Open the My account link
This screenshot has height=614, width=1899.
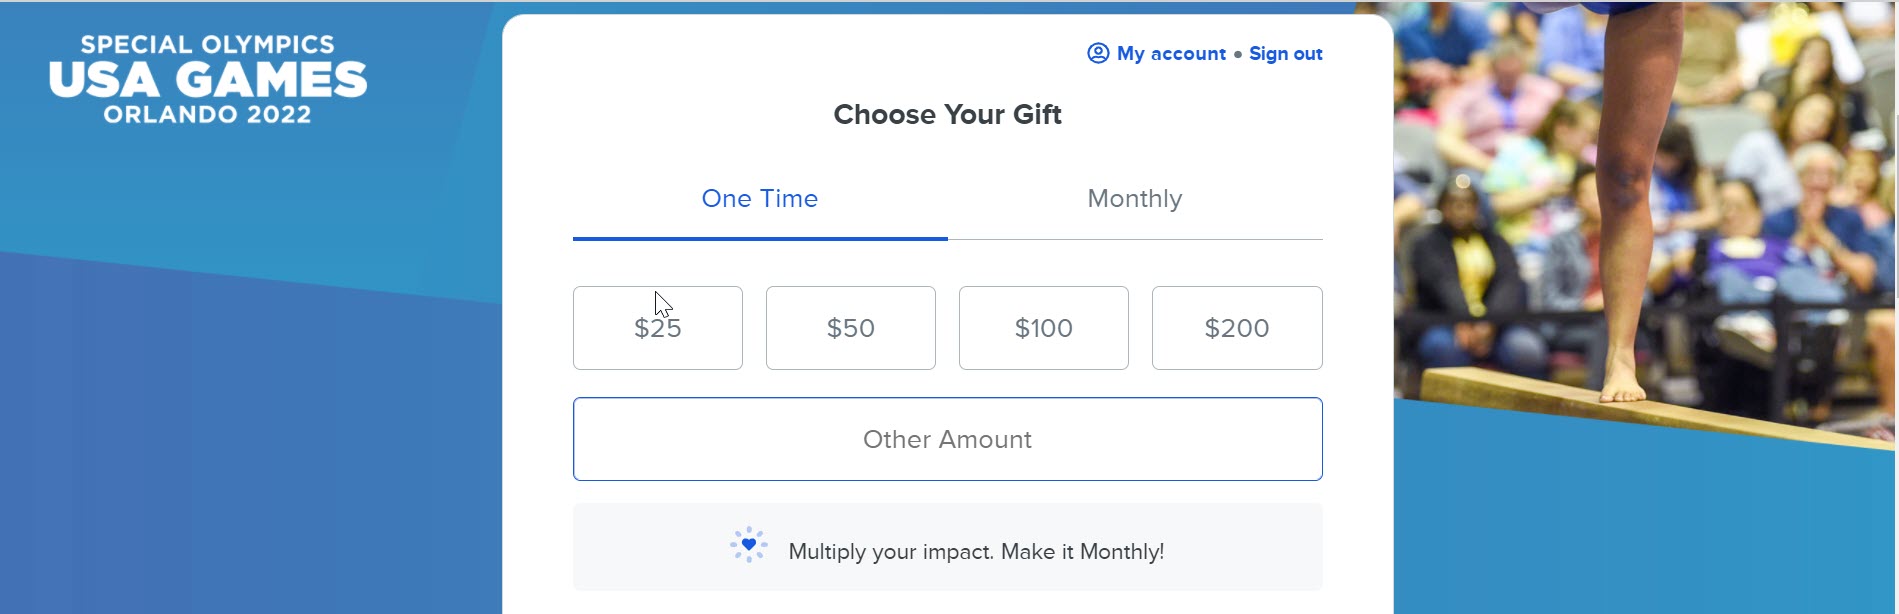1171,53
